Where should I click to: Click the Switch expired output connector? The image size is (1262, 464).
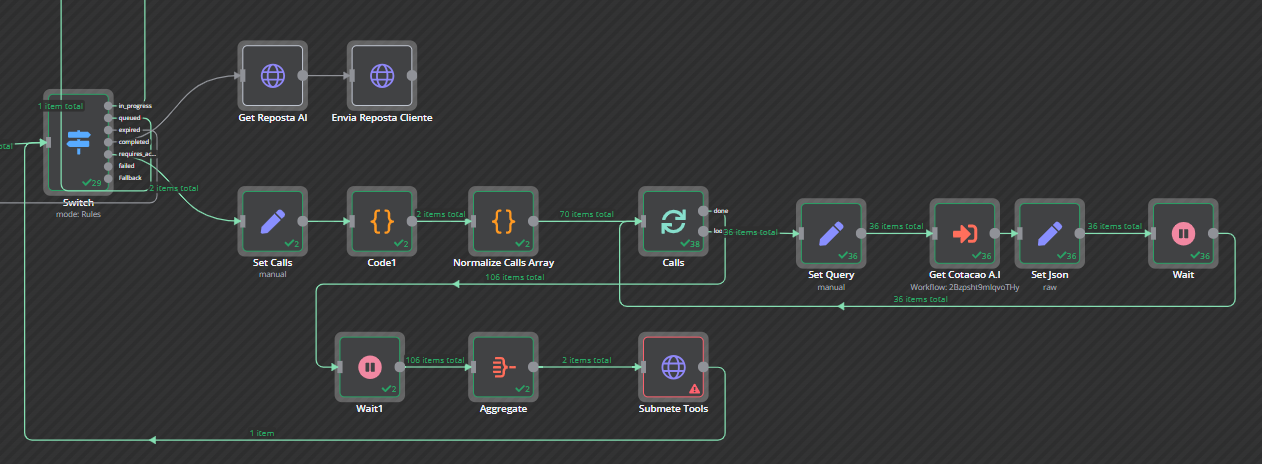(109, 130)
